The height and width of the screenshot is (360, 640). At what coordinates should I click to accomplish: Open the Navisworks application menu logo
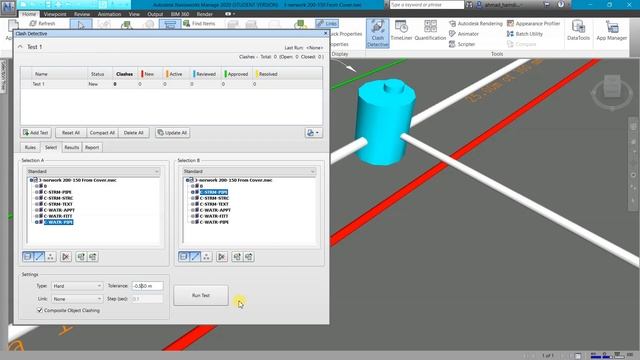[x=8, y=7]
